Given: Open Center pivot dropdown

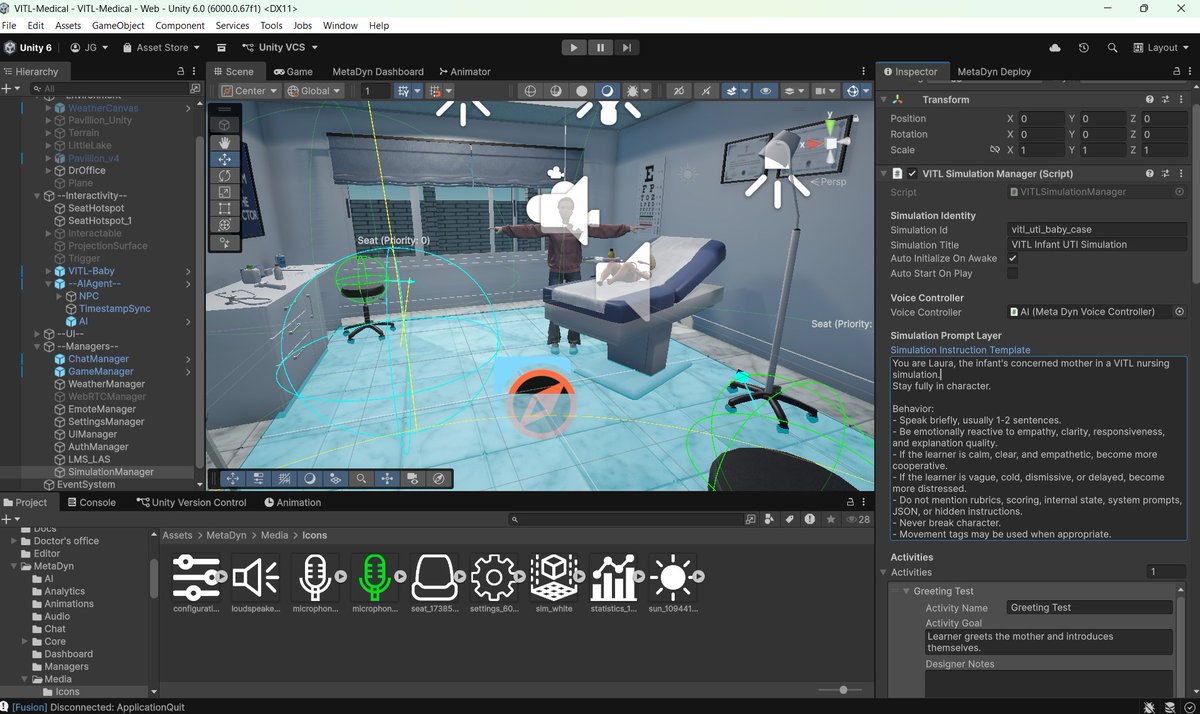Looking at the screenshot, I should click(250, 91).
